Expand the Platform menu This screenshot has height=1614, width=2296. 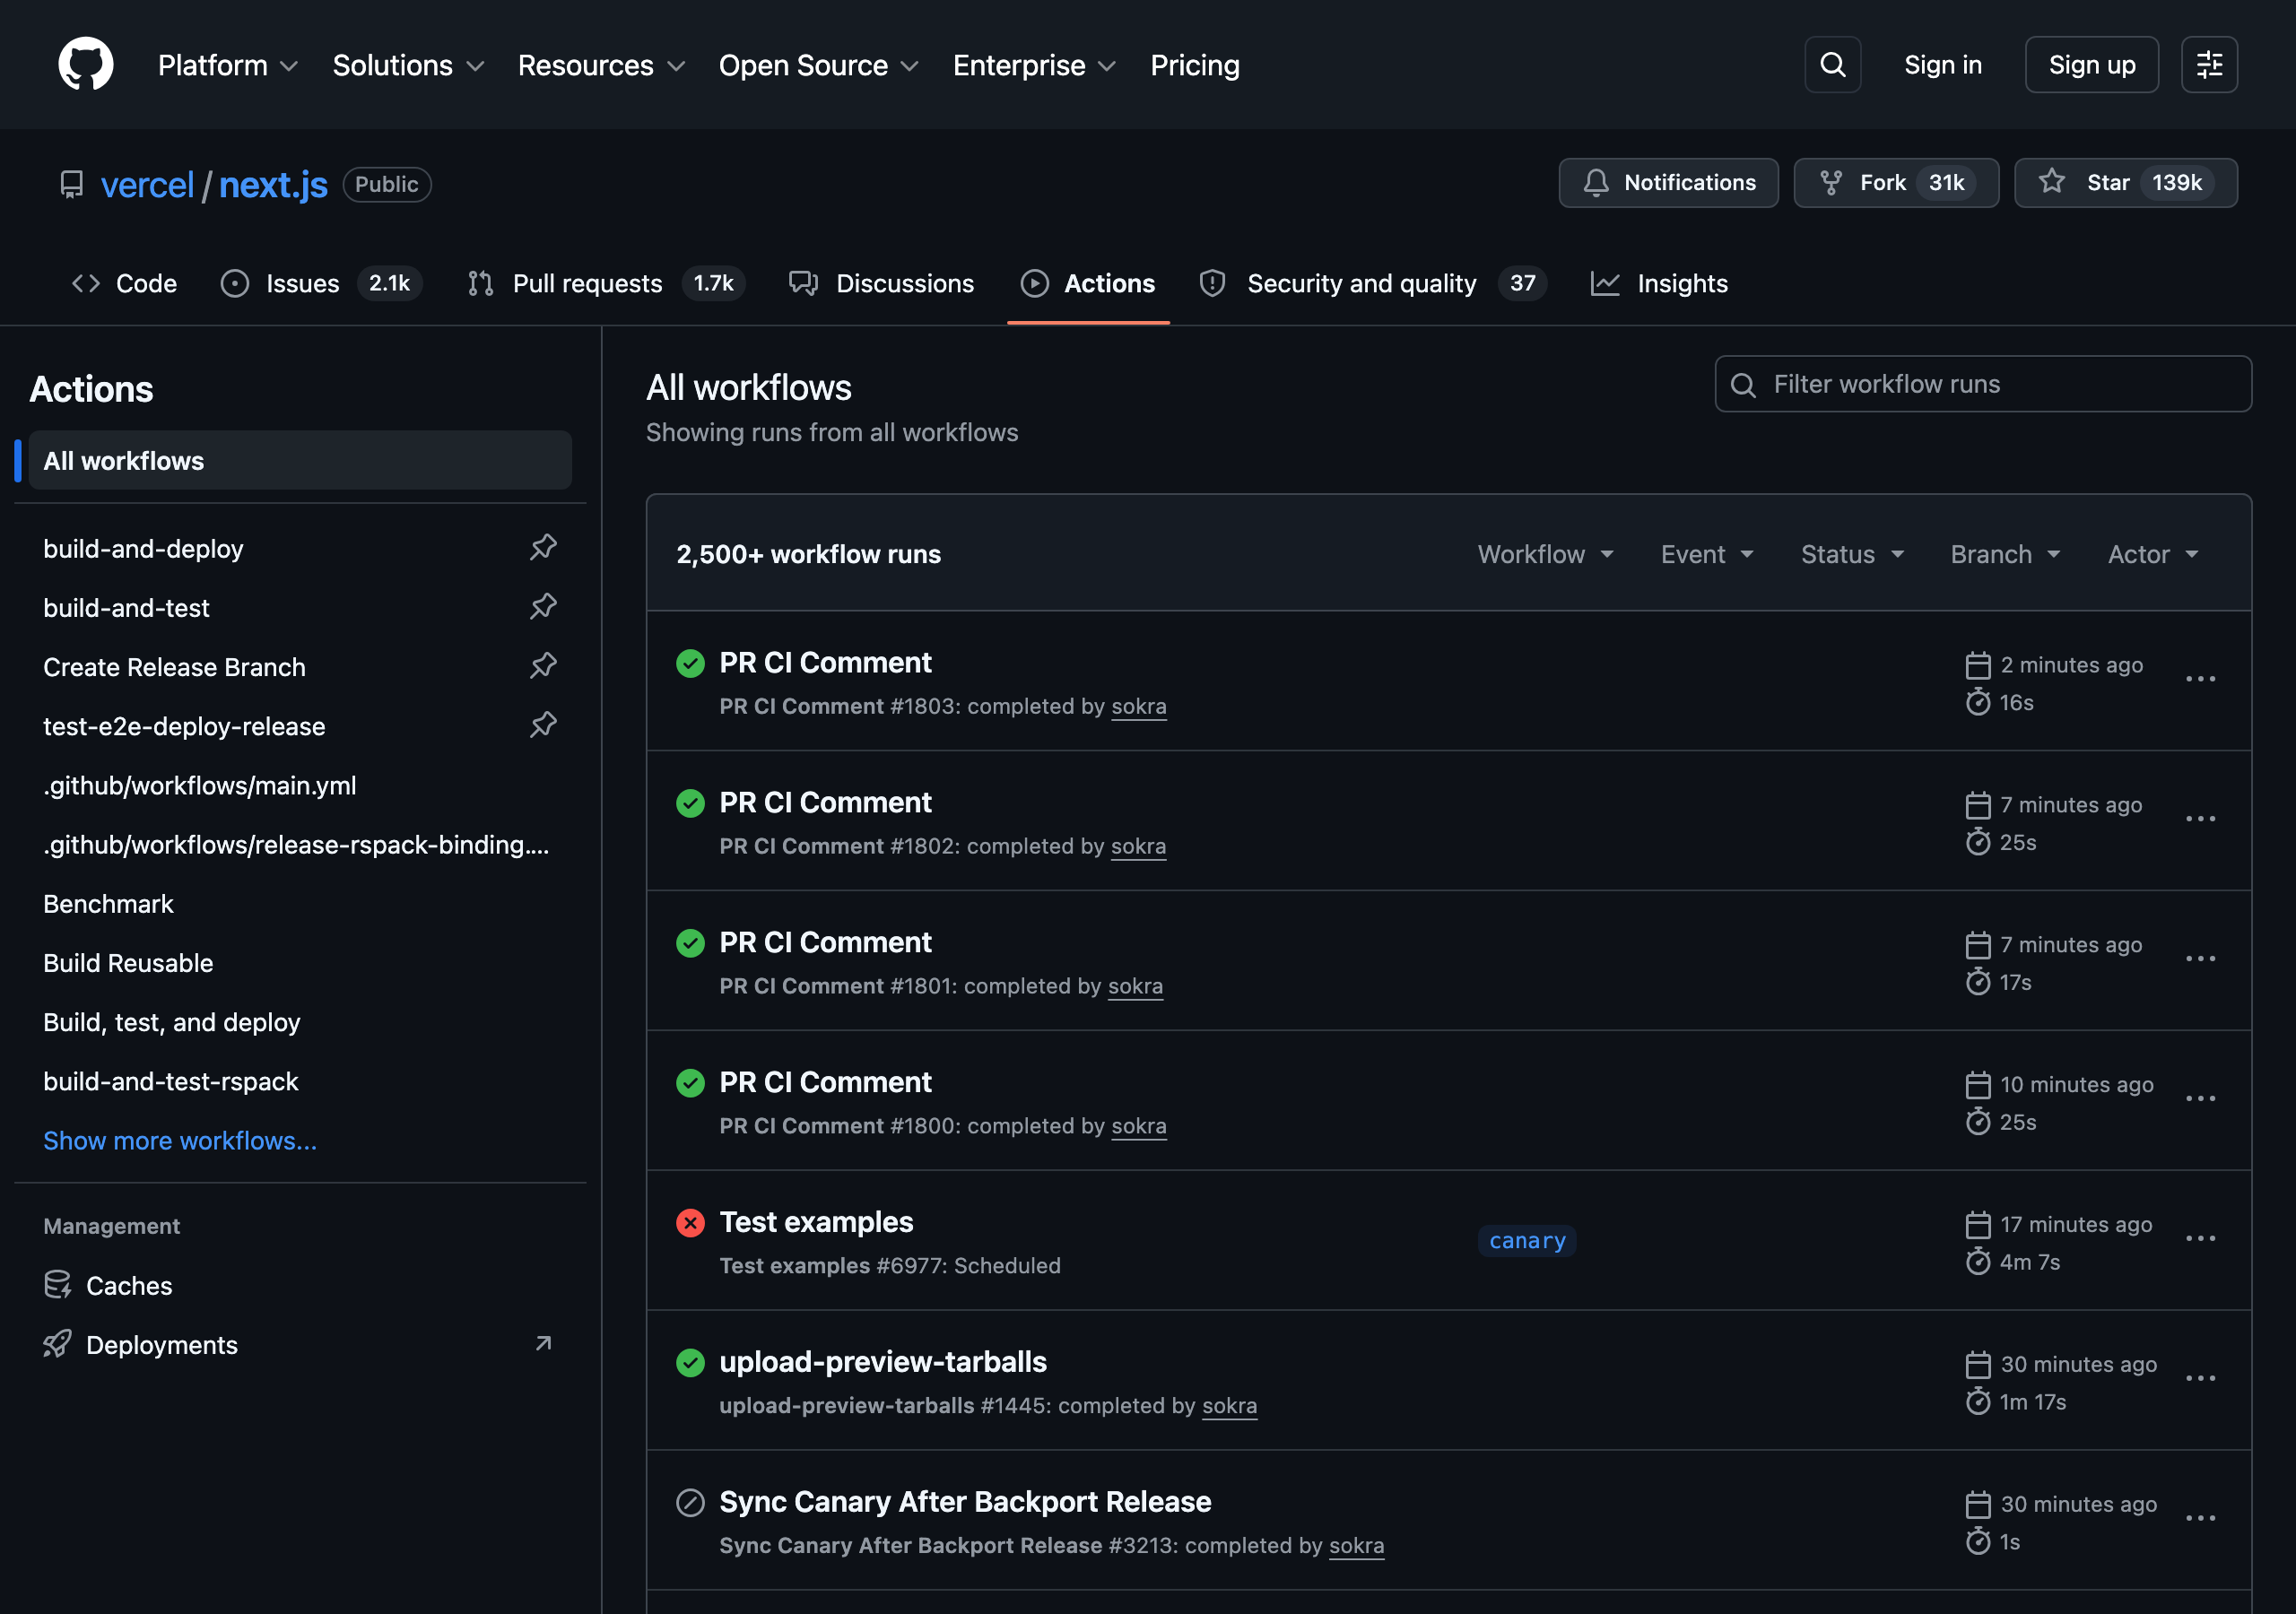228,66
